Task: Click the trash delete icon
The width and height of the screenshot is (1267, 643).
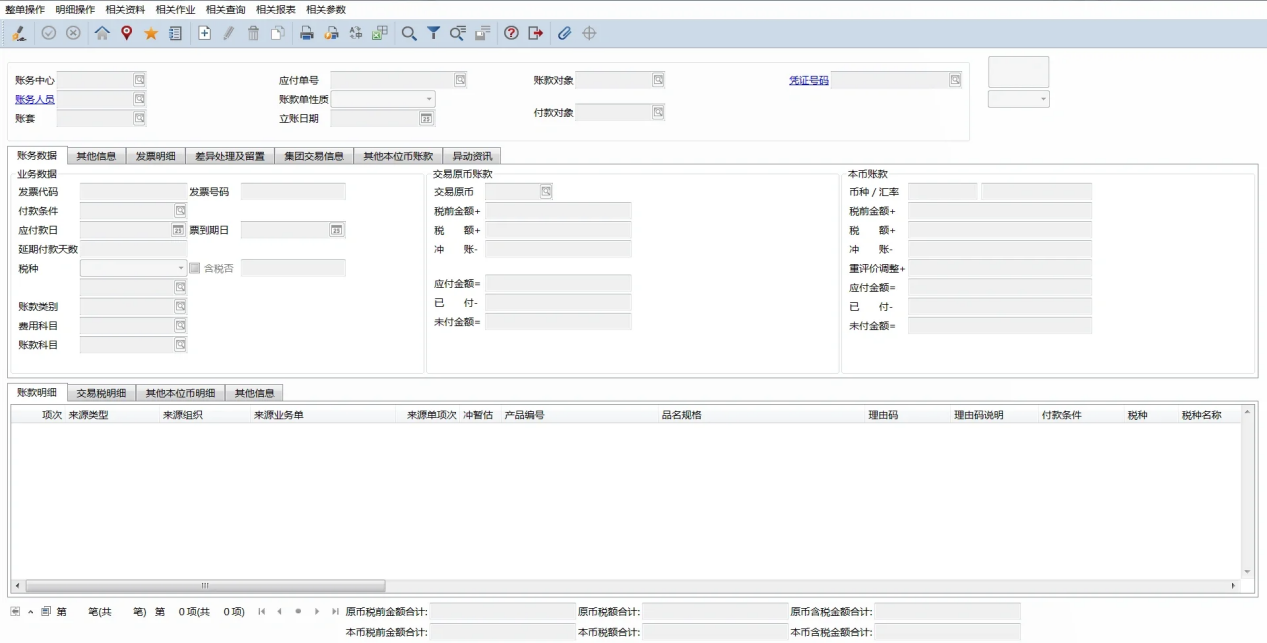Action: click(x=253, y=33)
